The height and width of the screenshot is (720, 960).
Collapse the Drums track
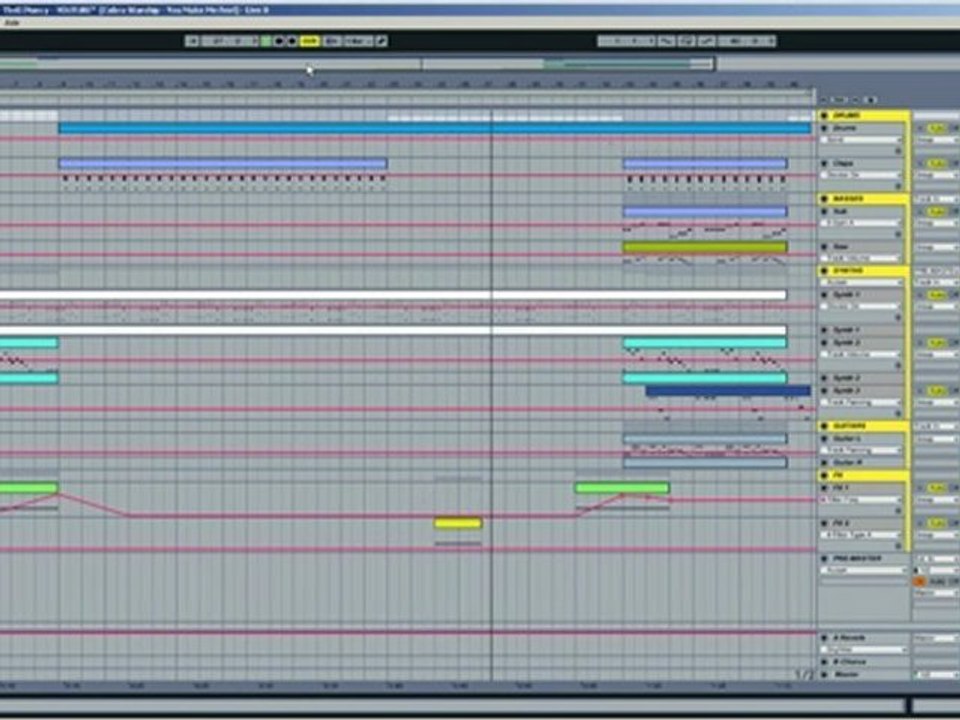[x=824, y=128]
